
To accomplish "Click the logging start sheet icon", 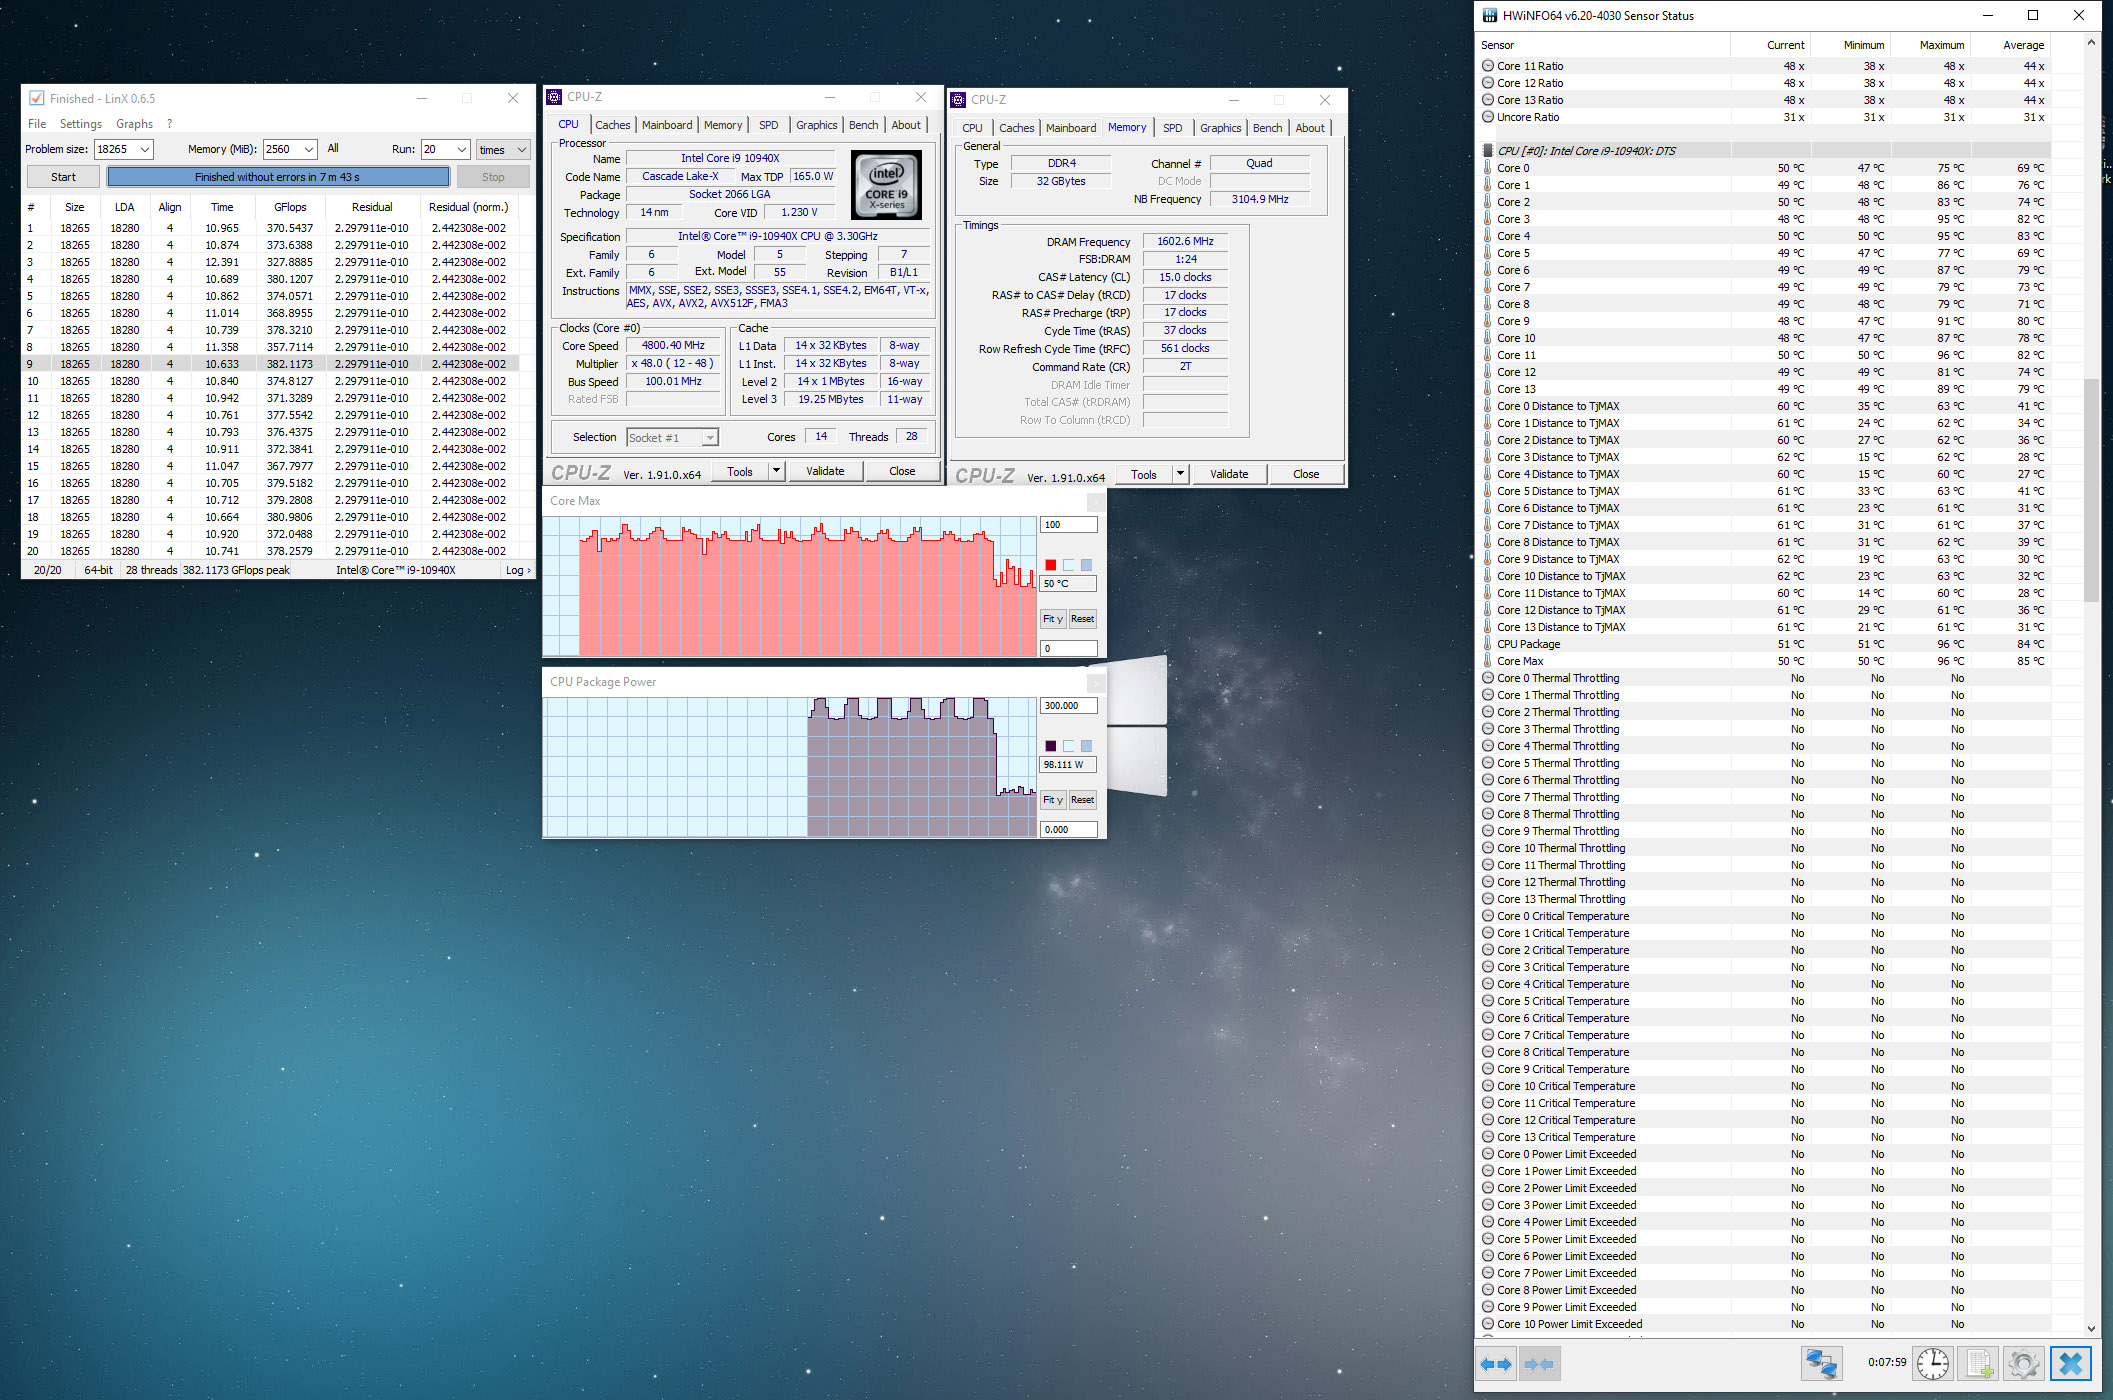I will [1978, 1364].
